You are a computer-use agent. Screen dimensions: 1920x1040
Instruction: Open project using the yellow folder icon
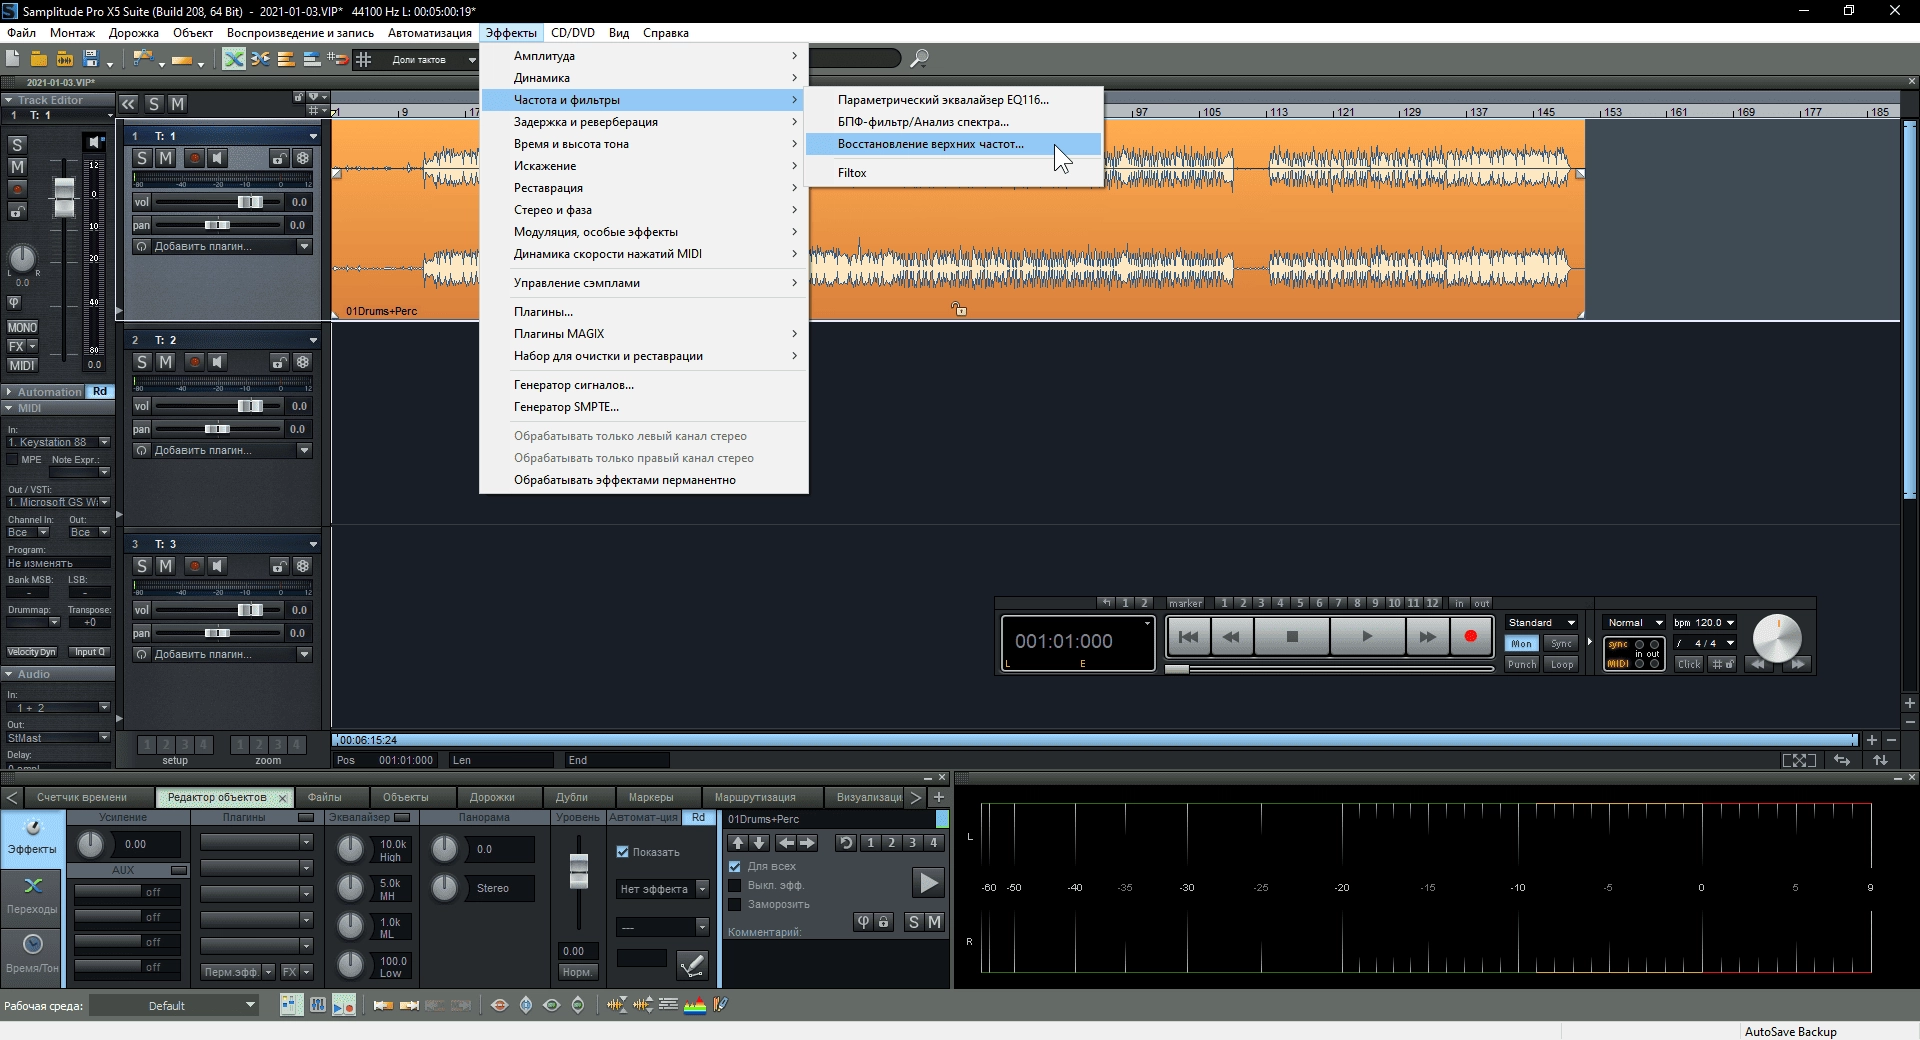point(39,59)
